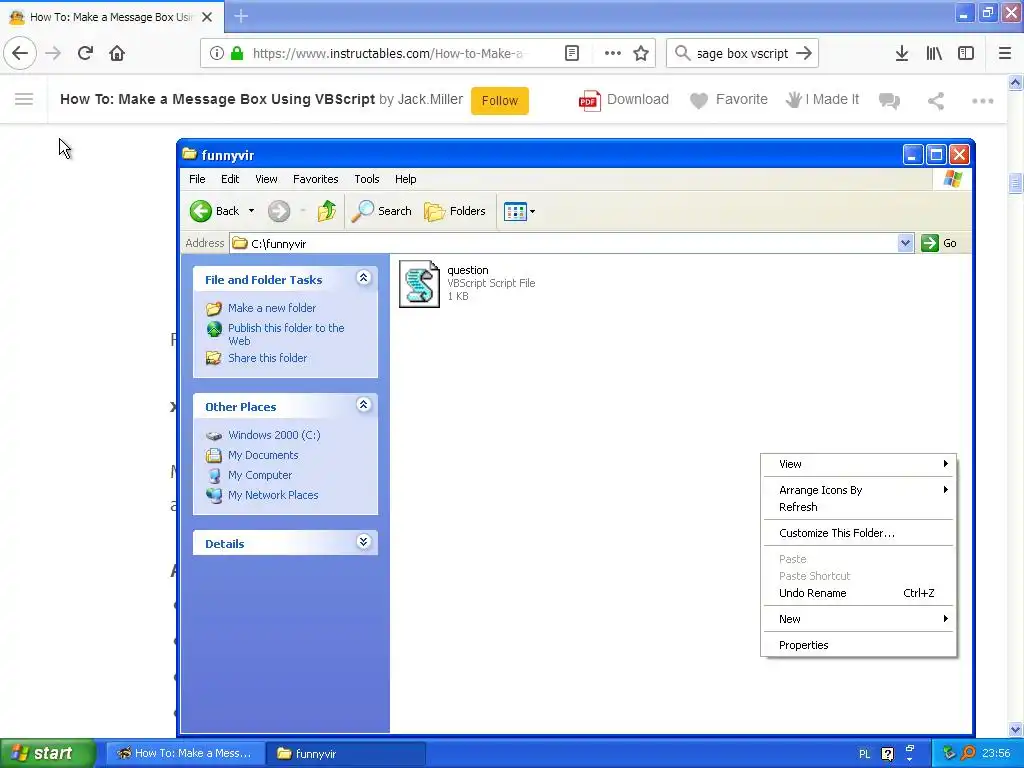The image size is (1024, 768).
Task: Favorite this instructable
Action: tap(729, 100)
